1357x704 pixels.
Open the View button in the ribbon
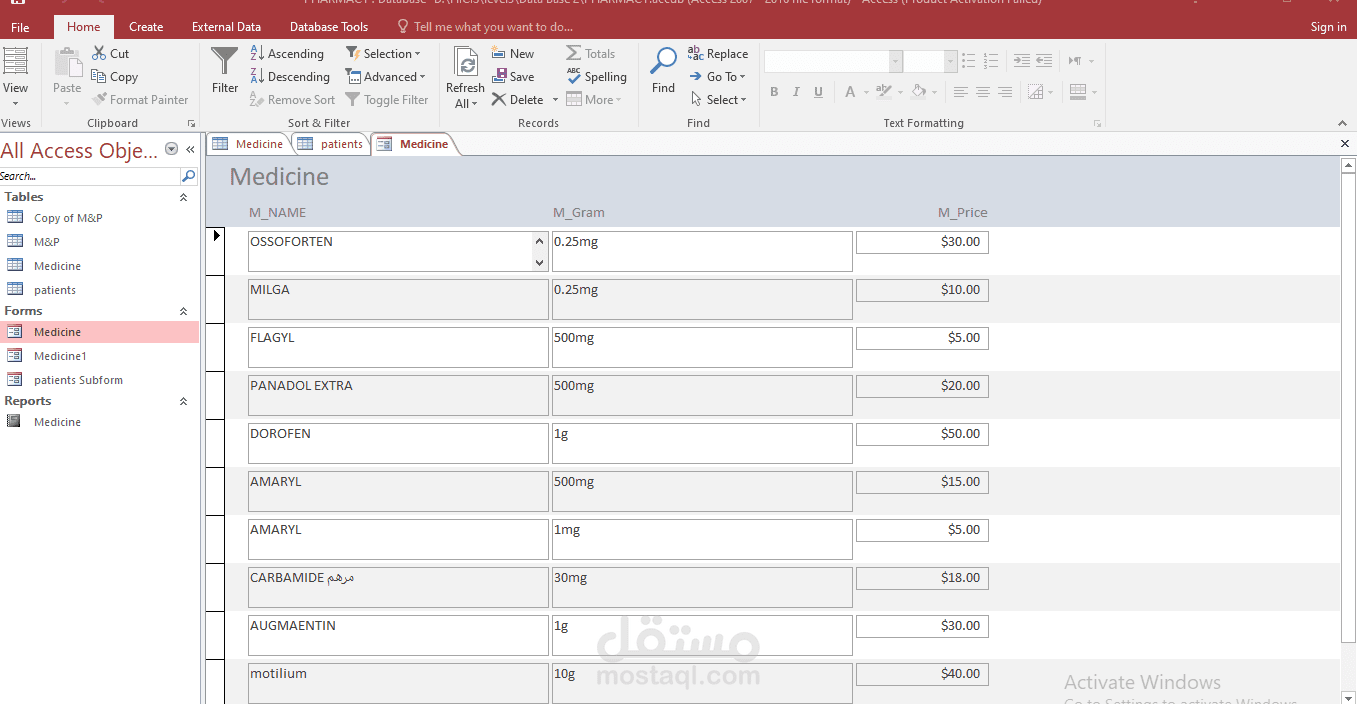click(x=15, y=76)
